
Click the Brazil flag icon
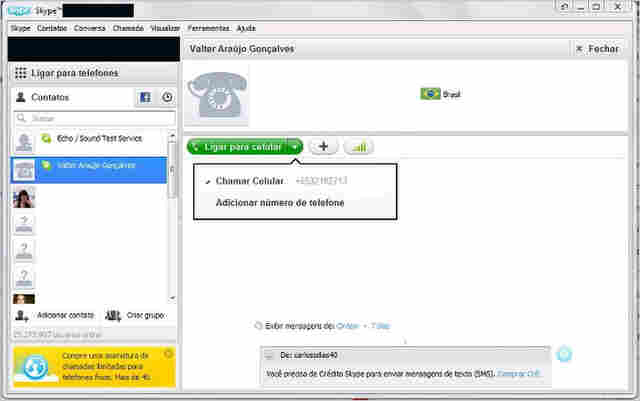click(430, 94)
